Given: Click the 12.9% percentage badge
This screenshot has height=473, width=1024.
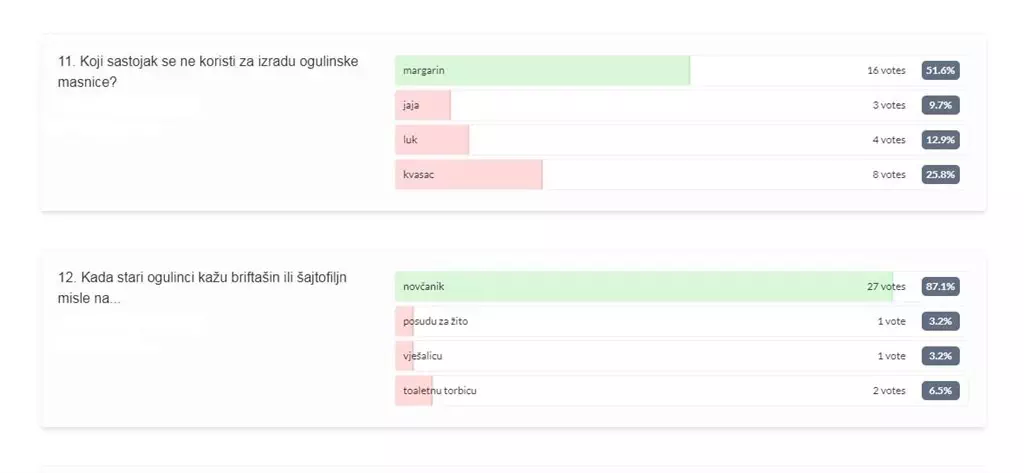Looking at the screenshot, I should coord(940,140).
